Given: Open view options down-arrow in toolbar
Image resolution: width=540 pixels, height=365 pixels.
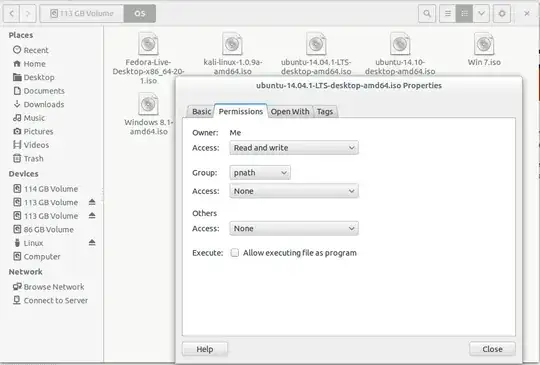Looking at the screenshot, I should click(481, 14).
